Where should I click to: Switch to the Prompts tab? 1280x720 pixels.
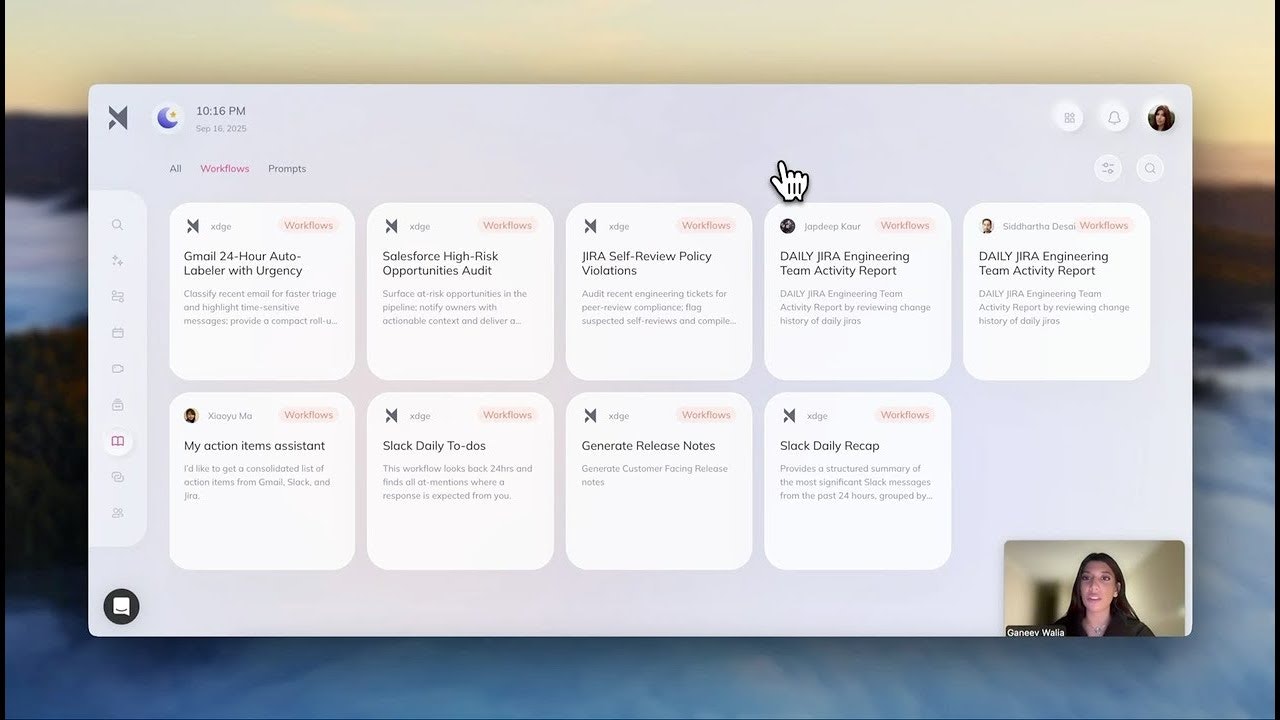point(287,168)
